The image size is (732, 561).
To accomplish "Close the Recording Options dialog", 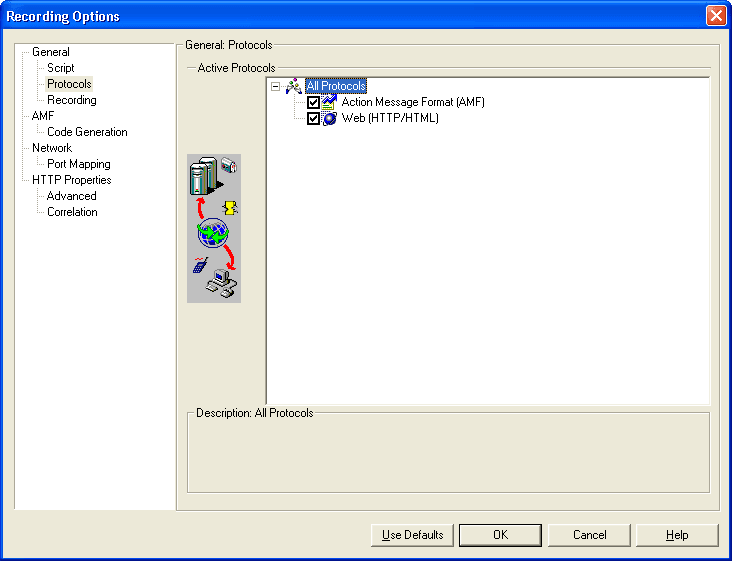I will point(716,16).
